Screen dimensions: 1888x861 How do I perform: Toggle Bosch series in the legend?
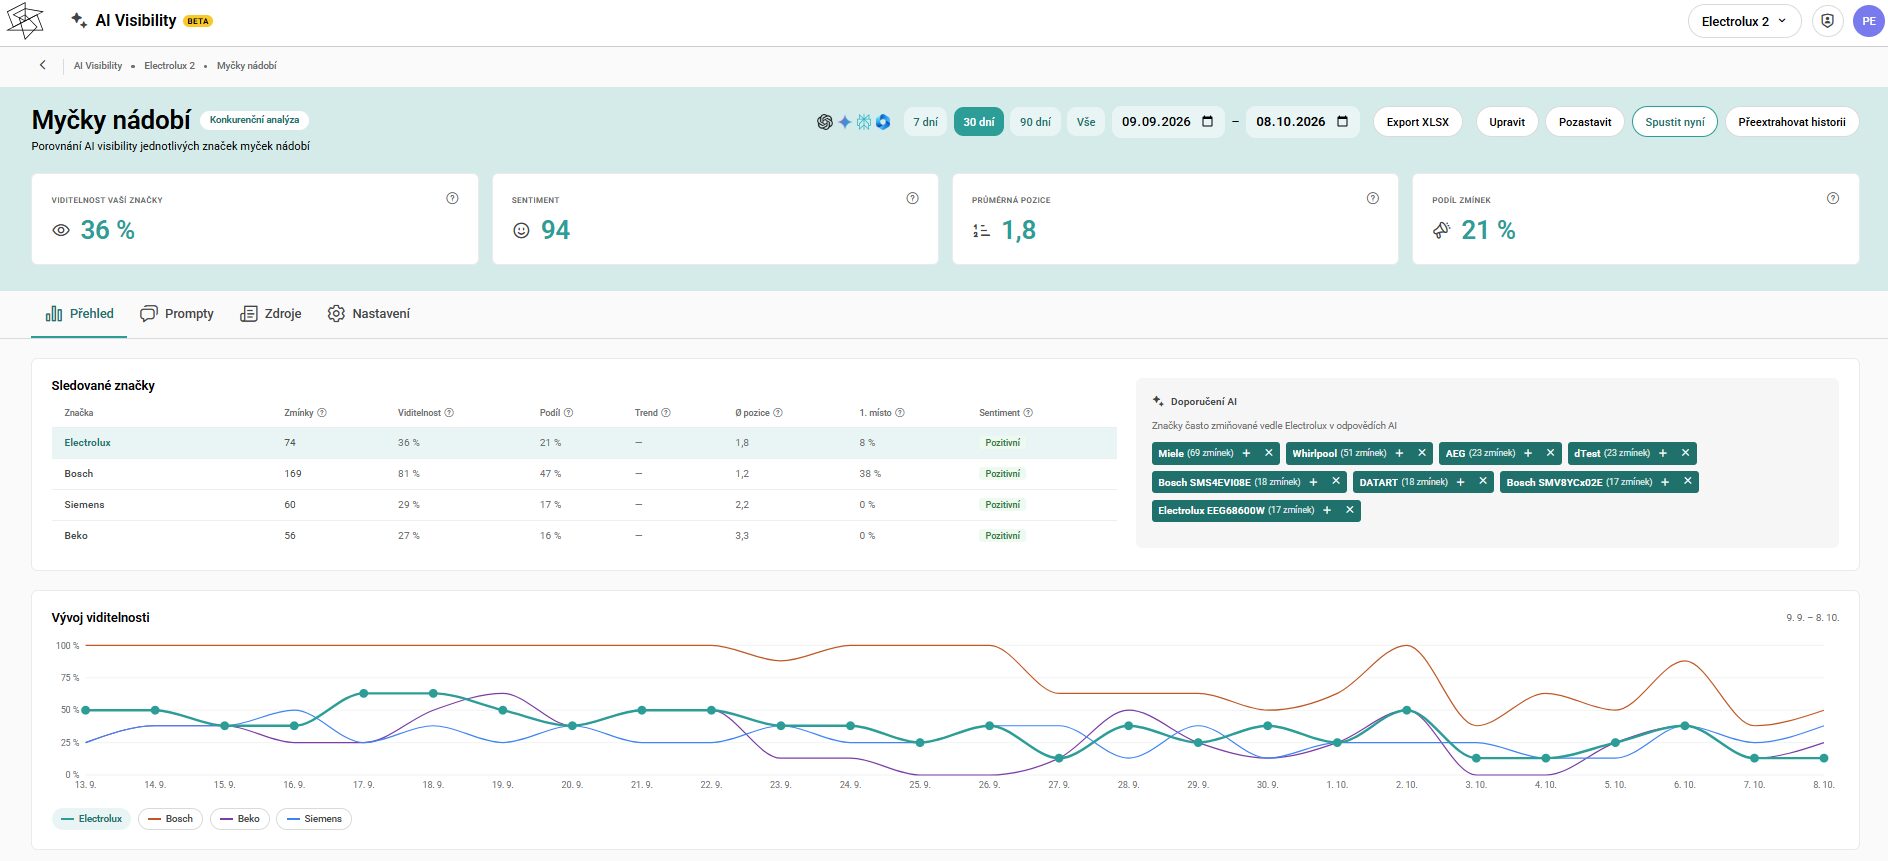(x=170, y=819)
